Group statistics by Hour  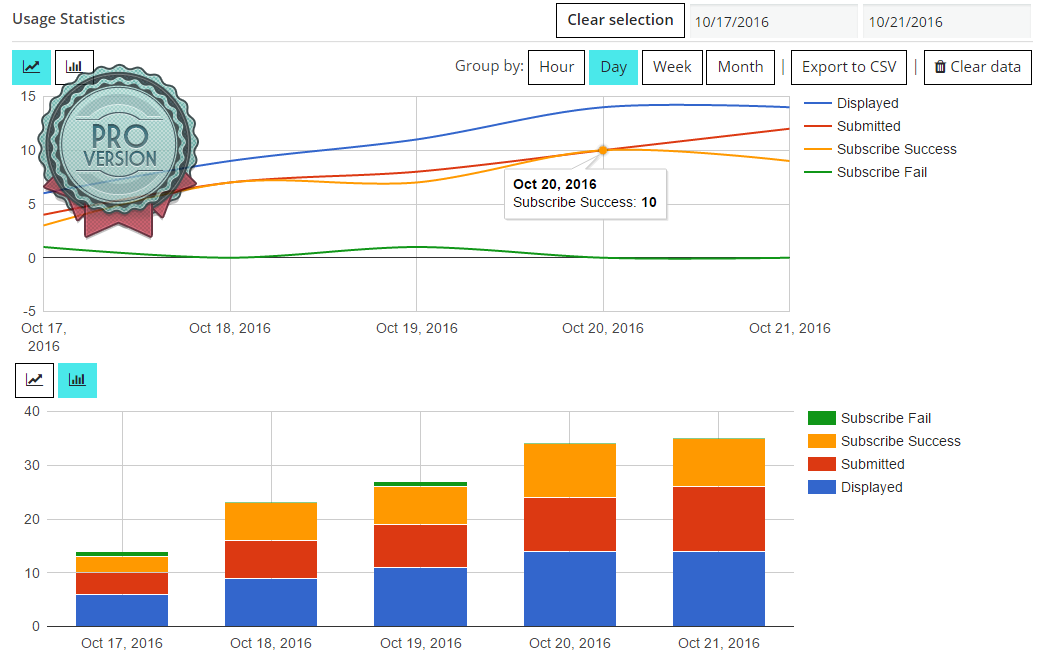(556, 67)
